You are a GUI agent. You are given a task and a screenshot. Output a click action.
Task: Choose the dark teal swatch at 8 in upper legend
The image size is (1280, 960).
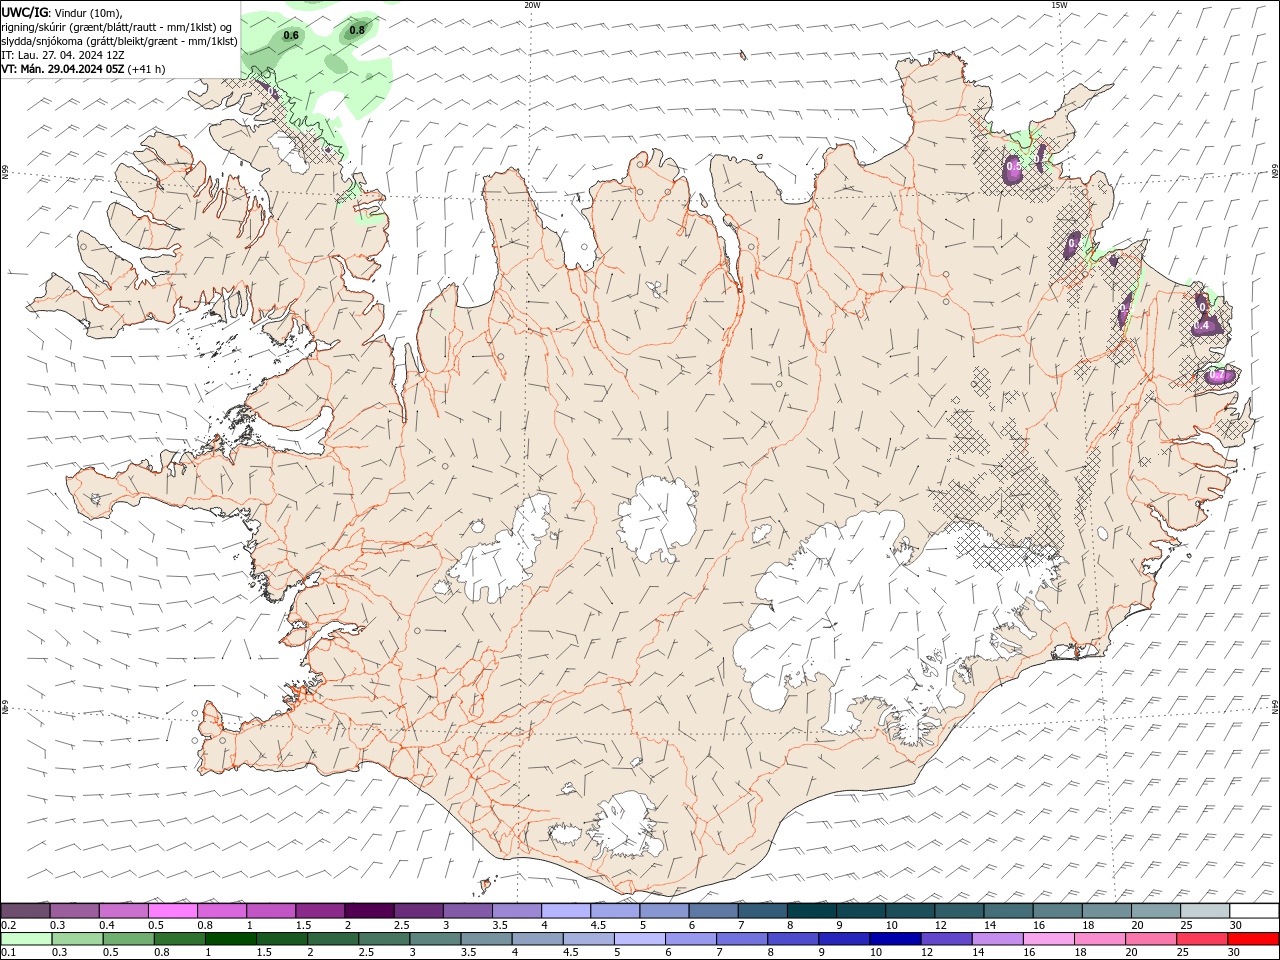point(812,910)
